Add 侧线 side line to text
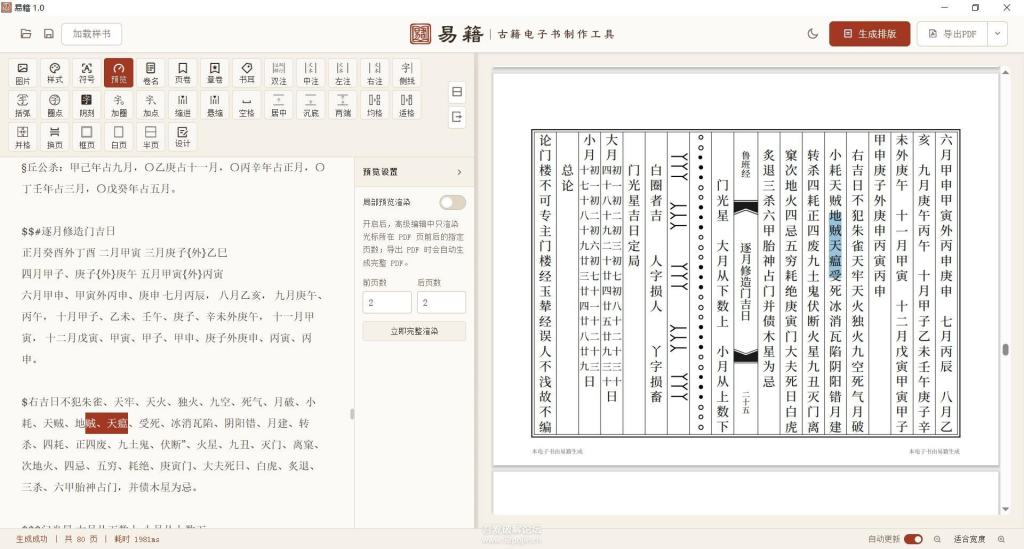The height and width of the screenshot is (549, 1024). pyautogui.click(x=407, y=72)
